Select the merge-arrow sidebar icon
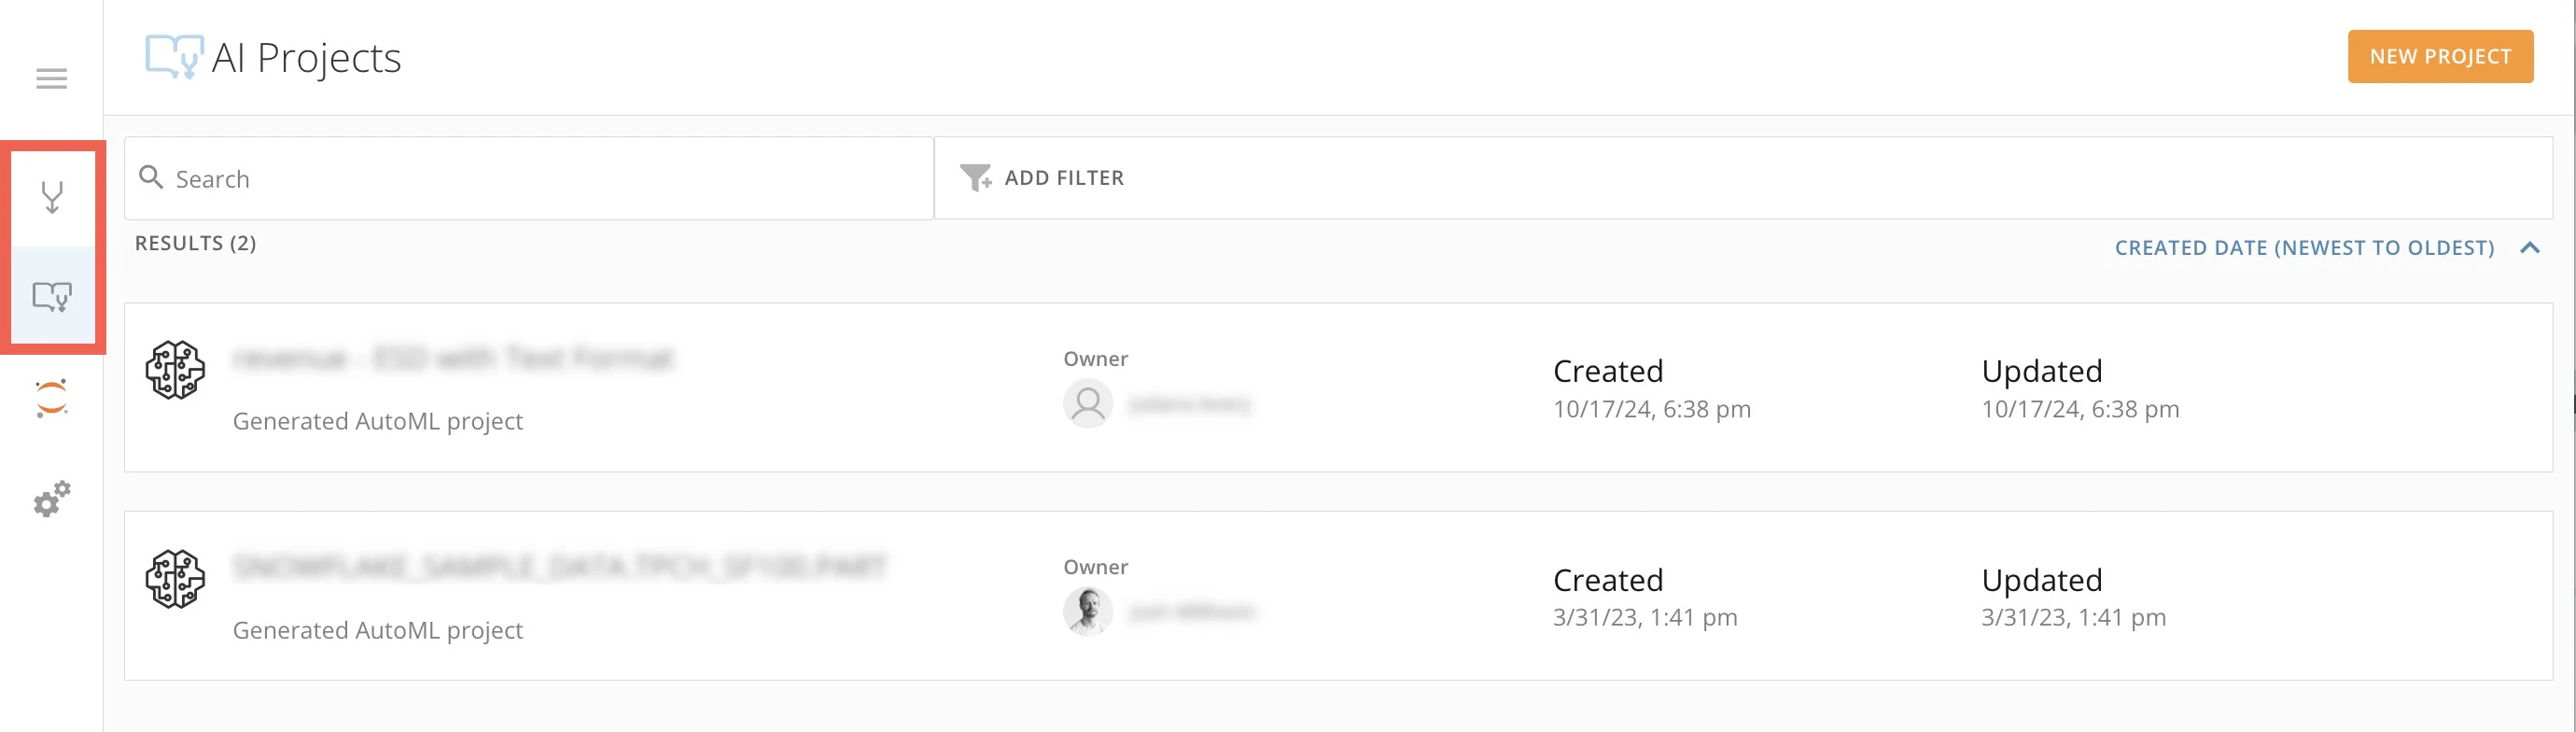The width and height of the screenshot is (2576, 732). 52,197
